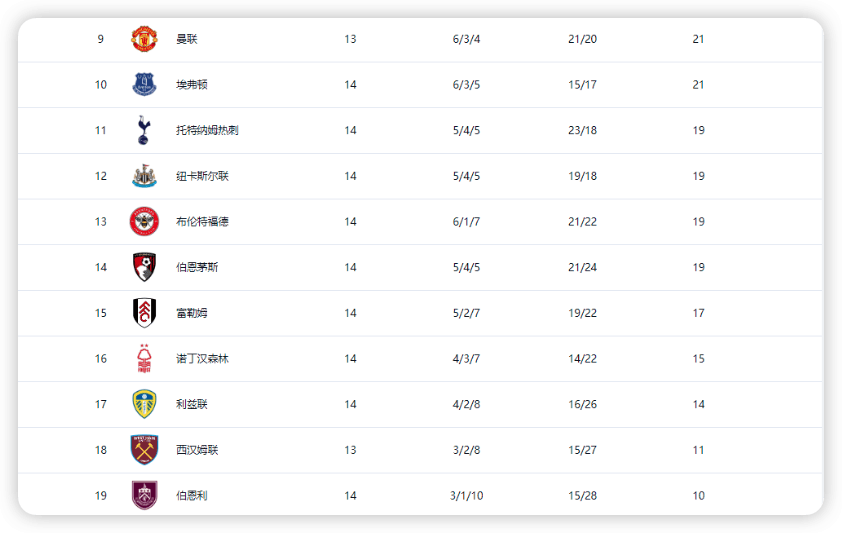842x533 pixels.
Task: Click goals 15/28 in 伯恩利 row
Action: point(582,495)
